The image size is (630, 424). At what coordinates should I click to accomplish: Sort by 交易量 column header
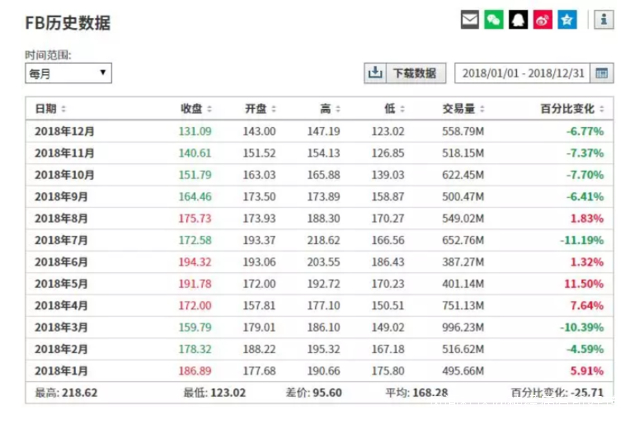tap(466, 109)
